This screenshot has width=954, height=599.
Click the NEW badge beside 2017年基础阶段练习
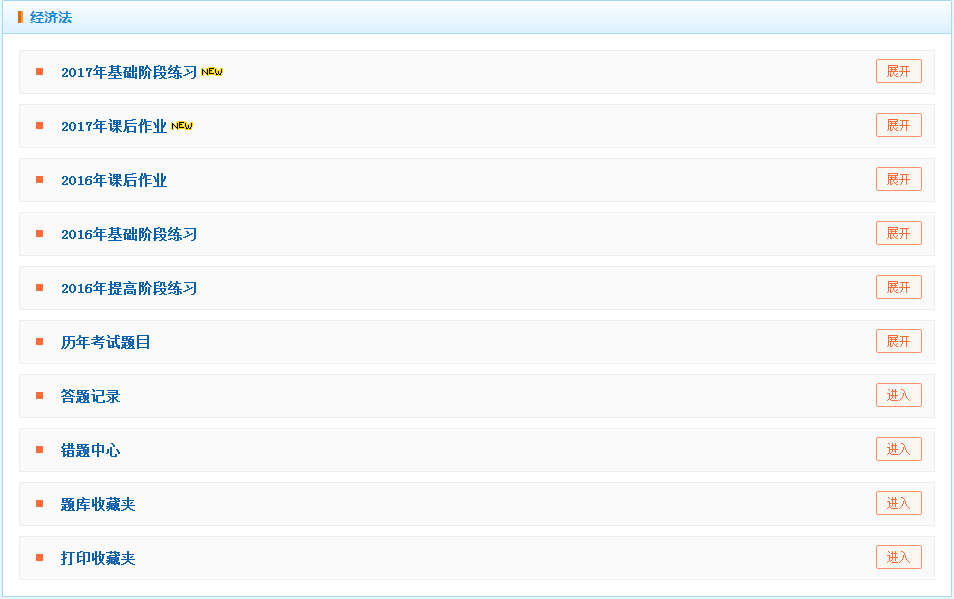(x=212, y=72)
